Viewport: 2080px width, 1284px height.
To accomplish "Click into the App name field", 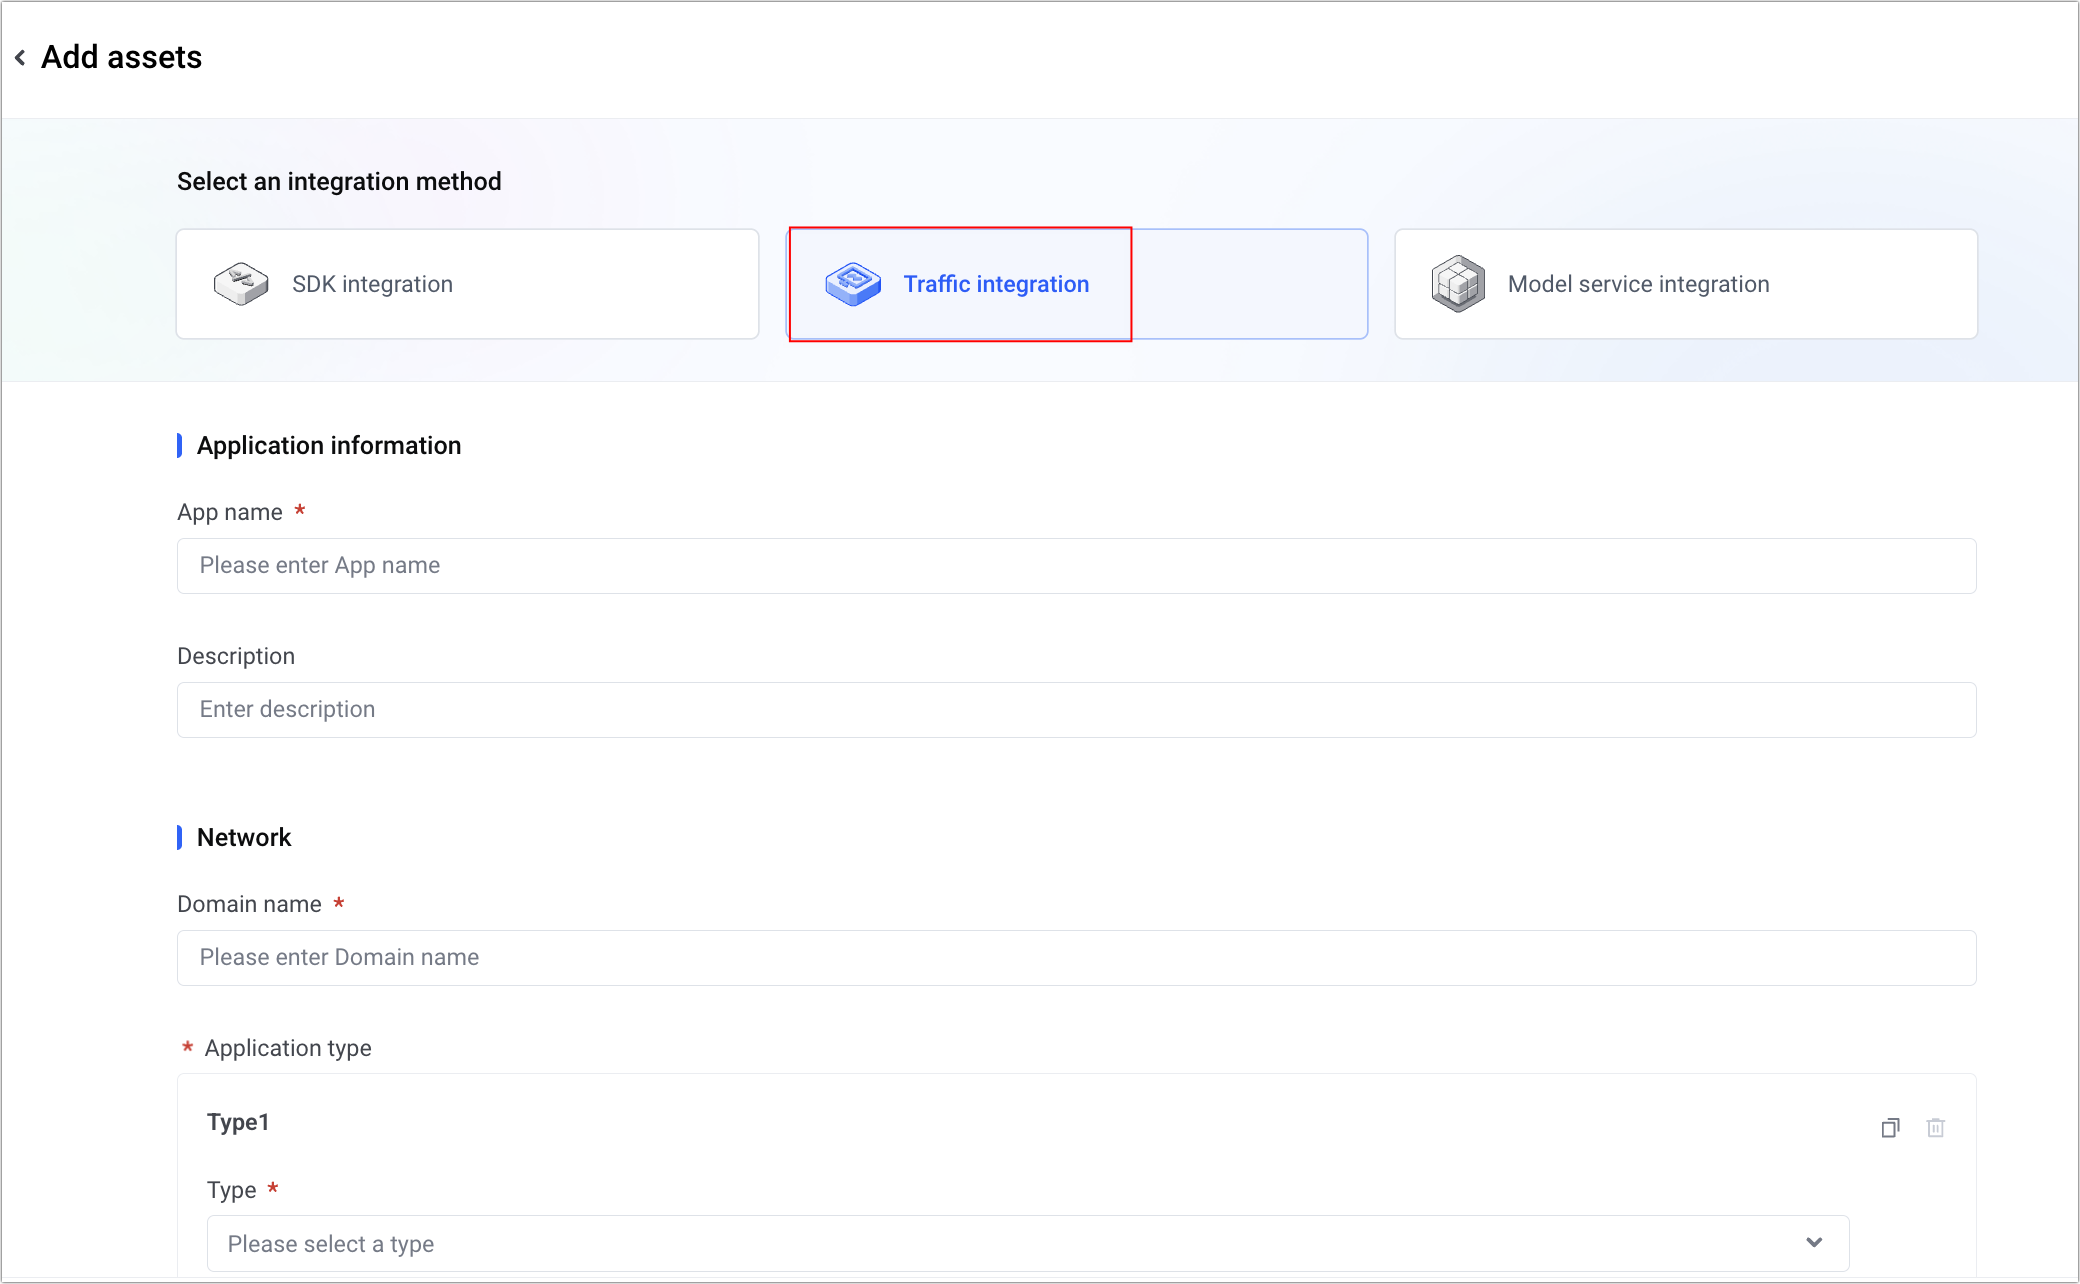I will click(x=1076, y=566).
